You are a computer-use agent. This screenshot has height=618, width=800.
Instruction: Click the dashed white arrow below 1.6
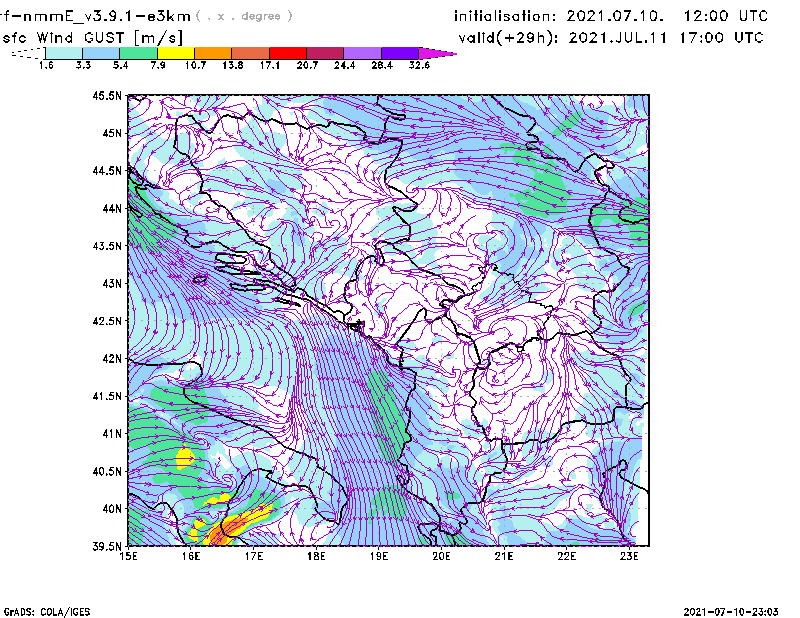coord(28,53)
